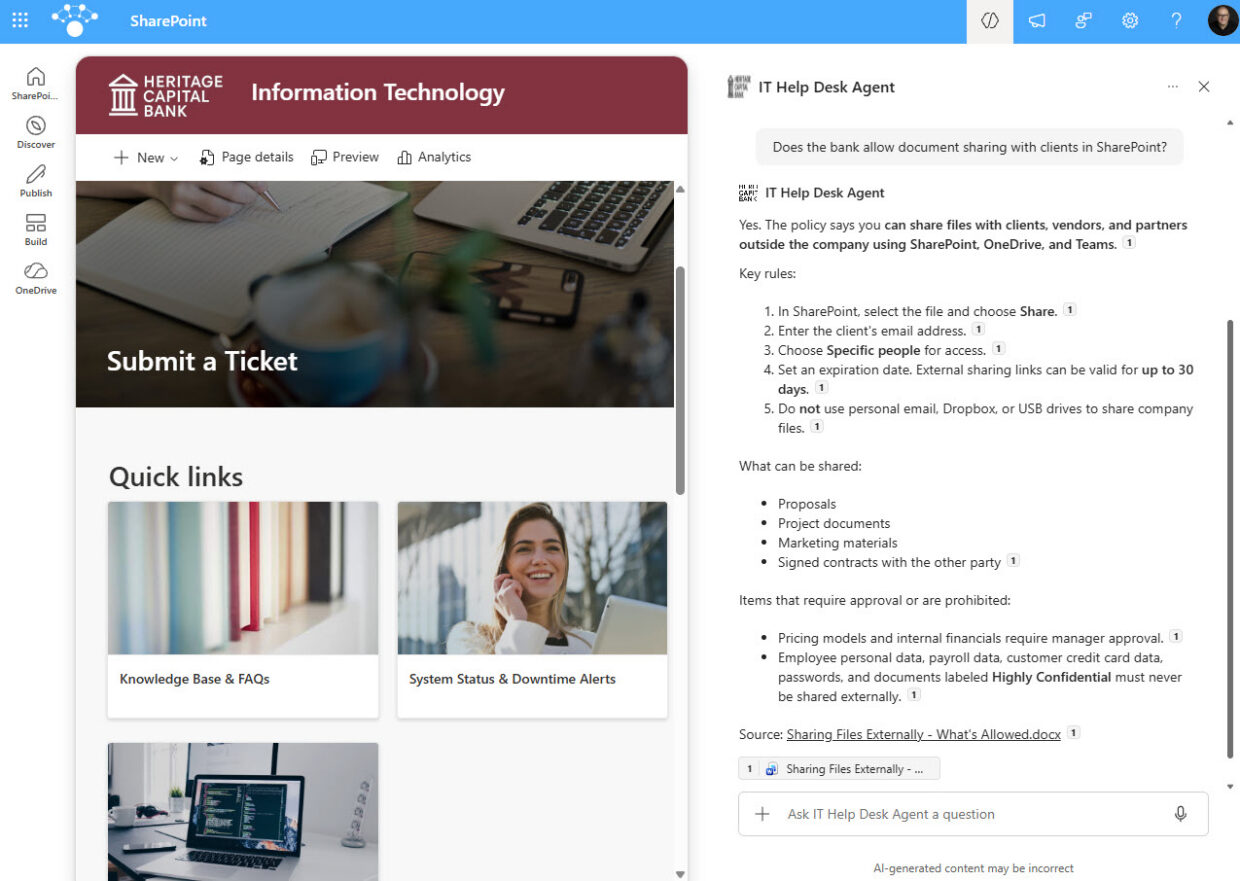The image size is (1240, 881).
Task: Click the Submit a Ticket hero banner
Action: (374, 294)
